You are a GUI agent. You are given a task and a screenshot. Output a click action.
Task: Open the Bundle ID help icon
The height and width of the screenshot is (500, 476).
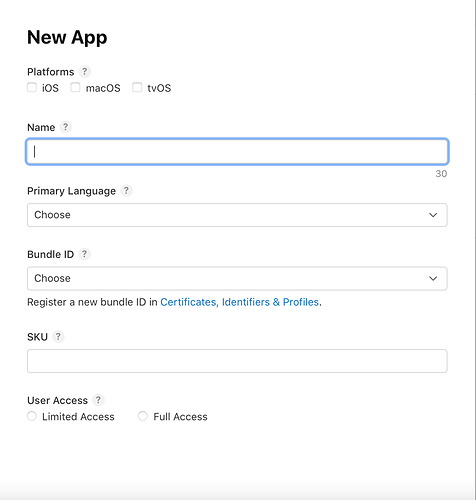point(84,254)
